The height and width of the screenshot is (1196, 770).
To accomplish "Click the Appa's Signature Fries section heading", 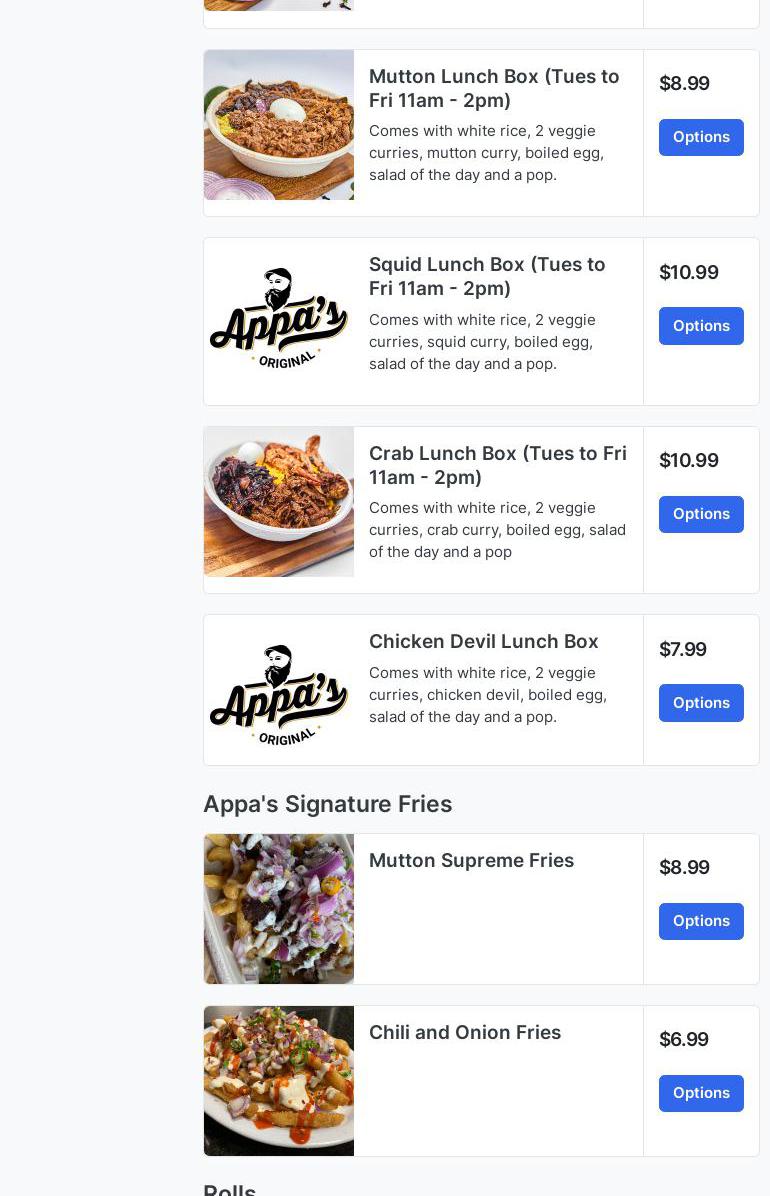I will tap(327, 804).
